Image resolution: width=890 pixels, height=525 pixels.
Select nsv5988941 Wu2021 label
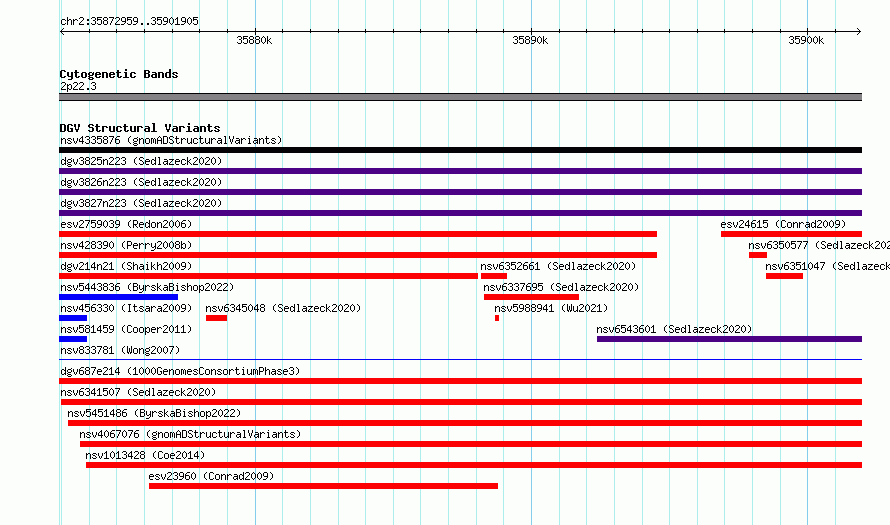(551, 308)
